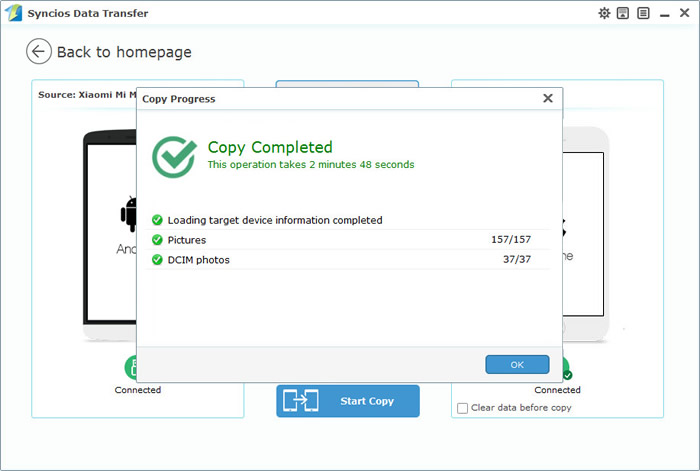
Task: Minimize the Syncios window
Action: pyautogui.click(x=665, y=14)
